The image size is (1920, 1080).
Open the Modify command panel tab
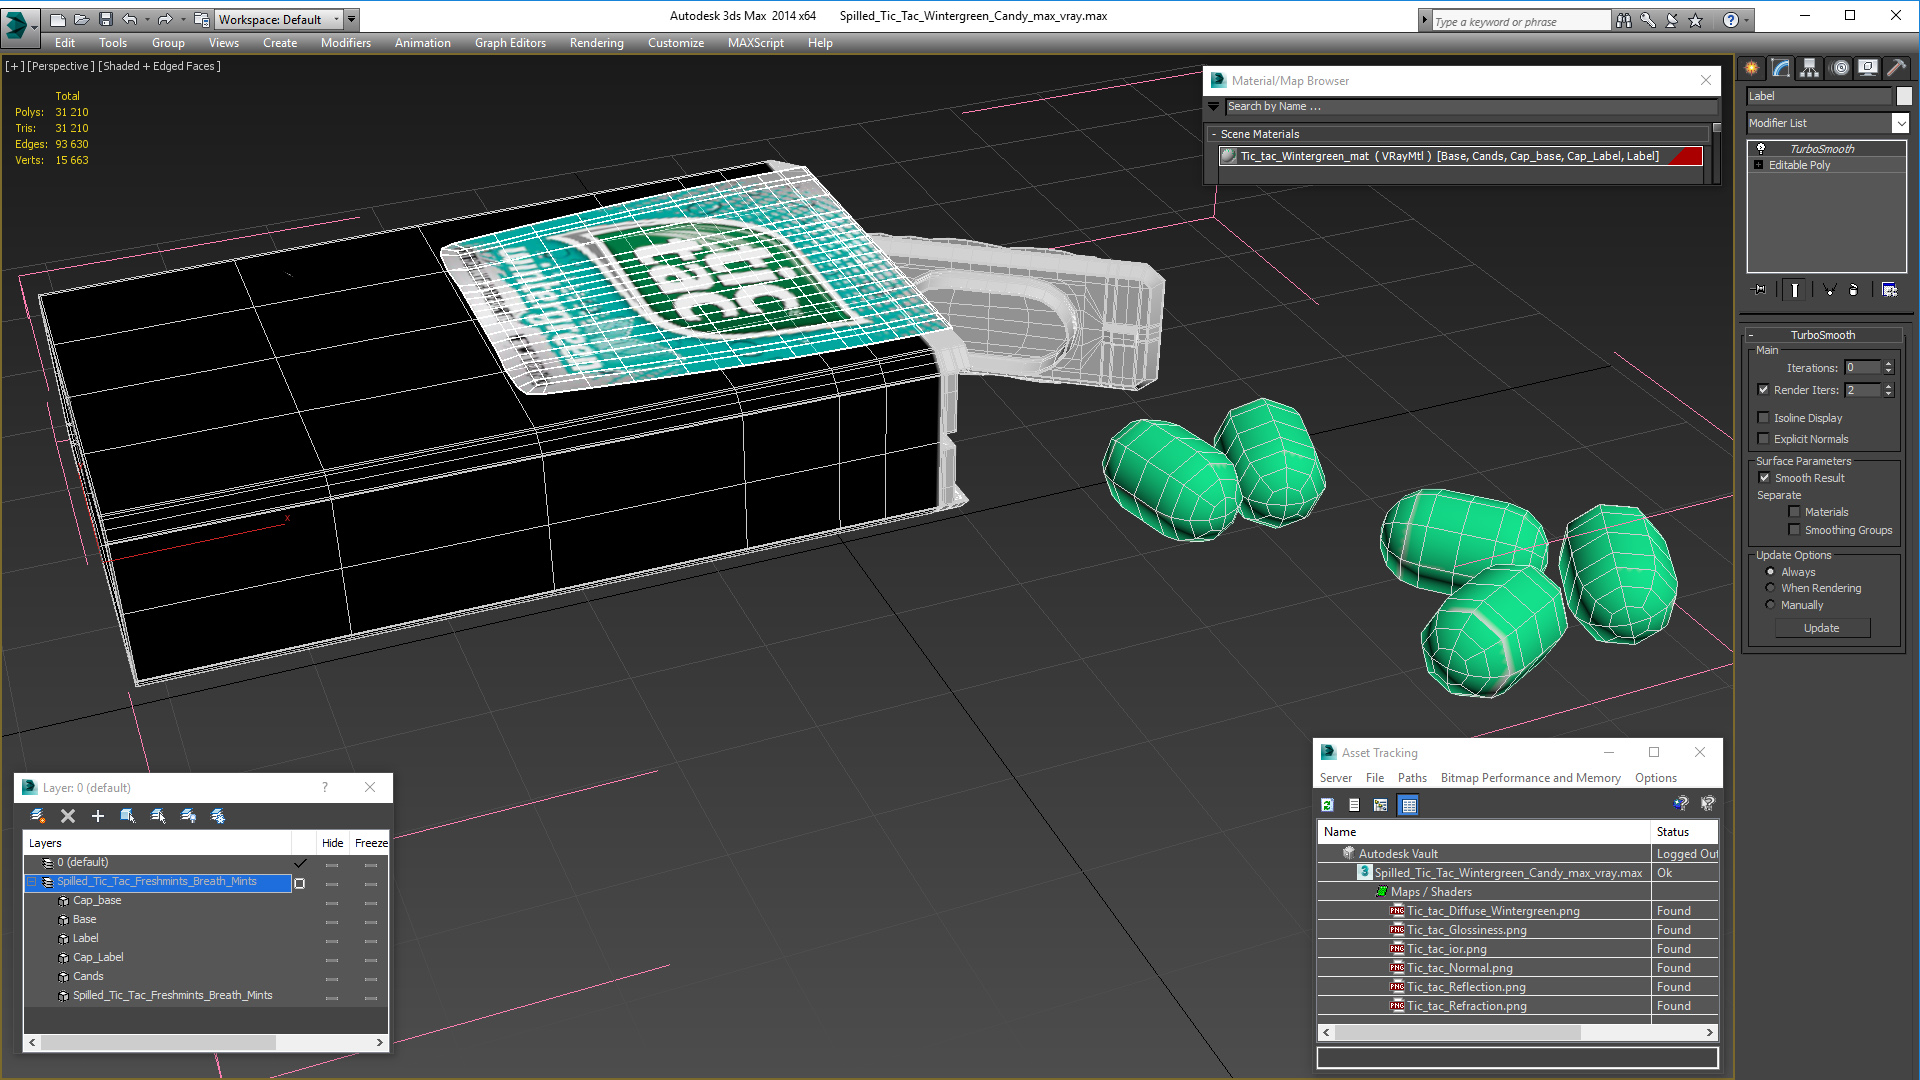tap(1781, 68)
